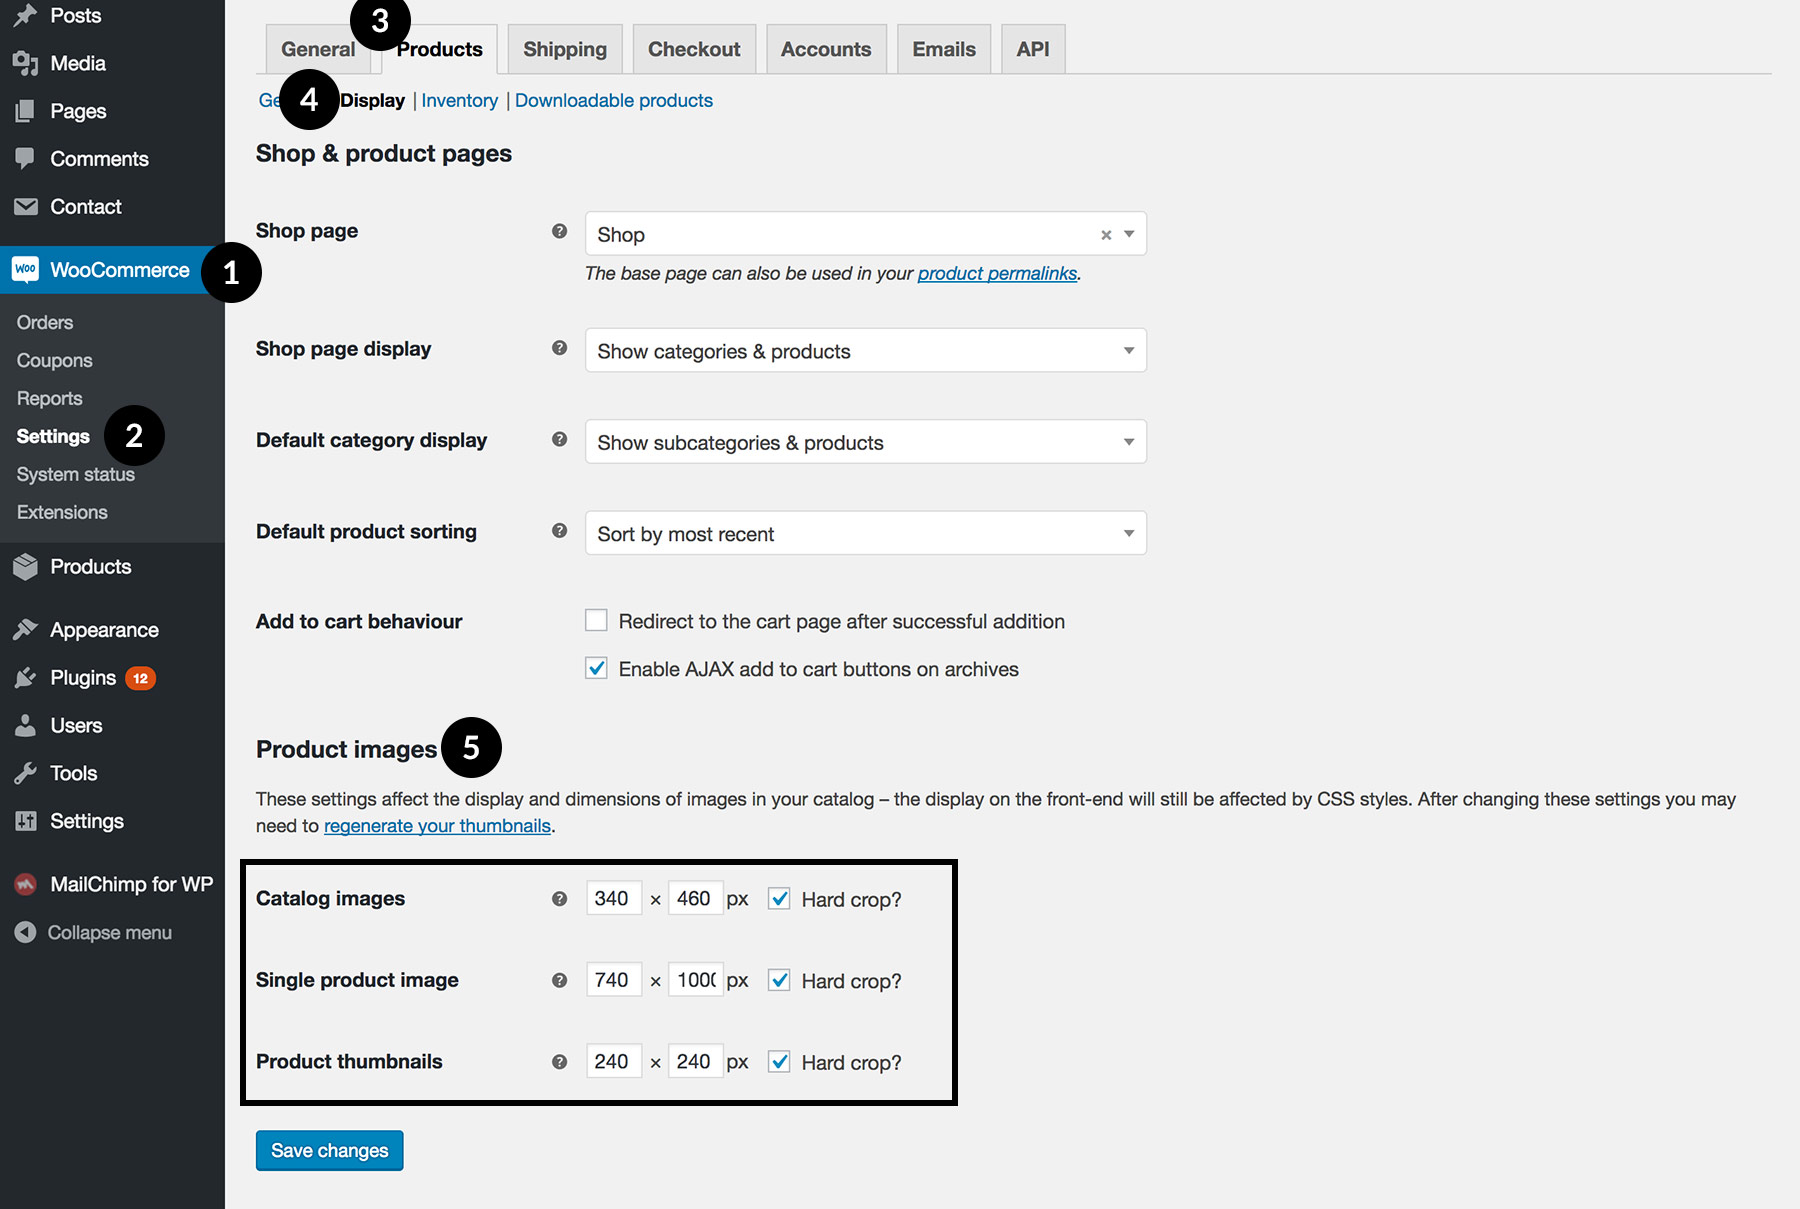Click the Save changes button
1800x1209 pixels.
(x=329, y=1150)
